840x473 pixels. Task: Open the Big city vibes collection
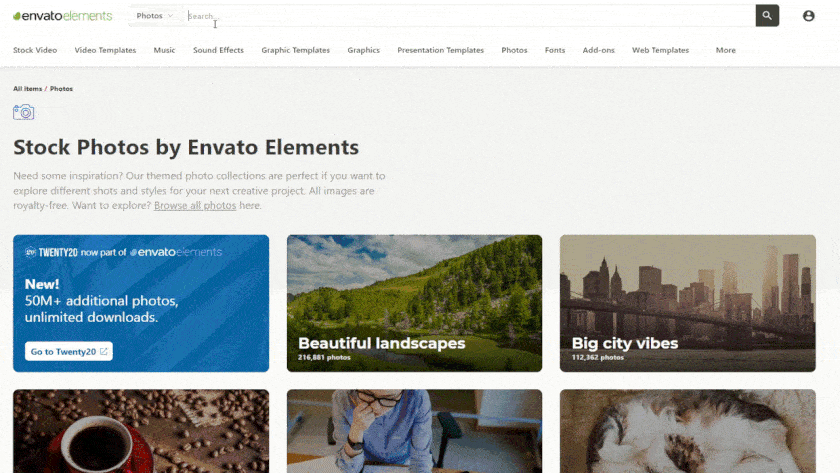(687, 303)
